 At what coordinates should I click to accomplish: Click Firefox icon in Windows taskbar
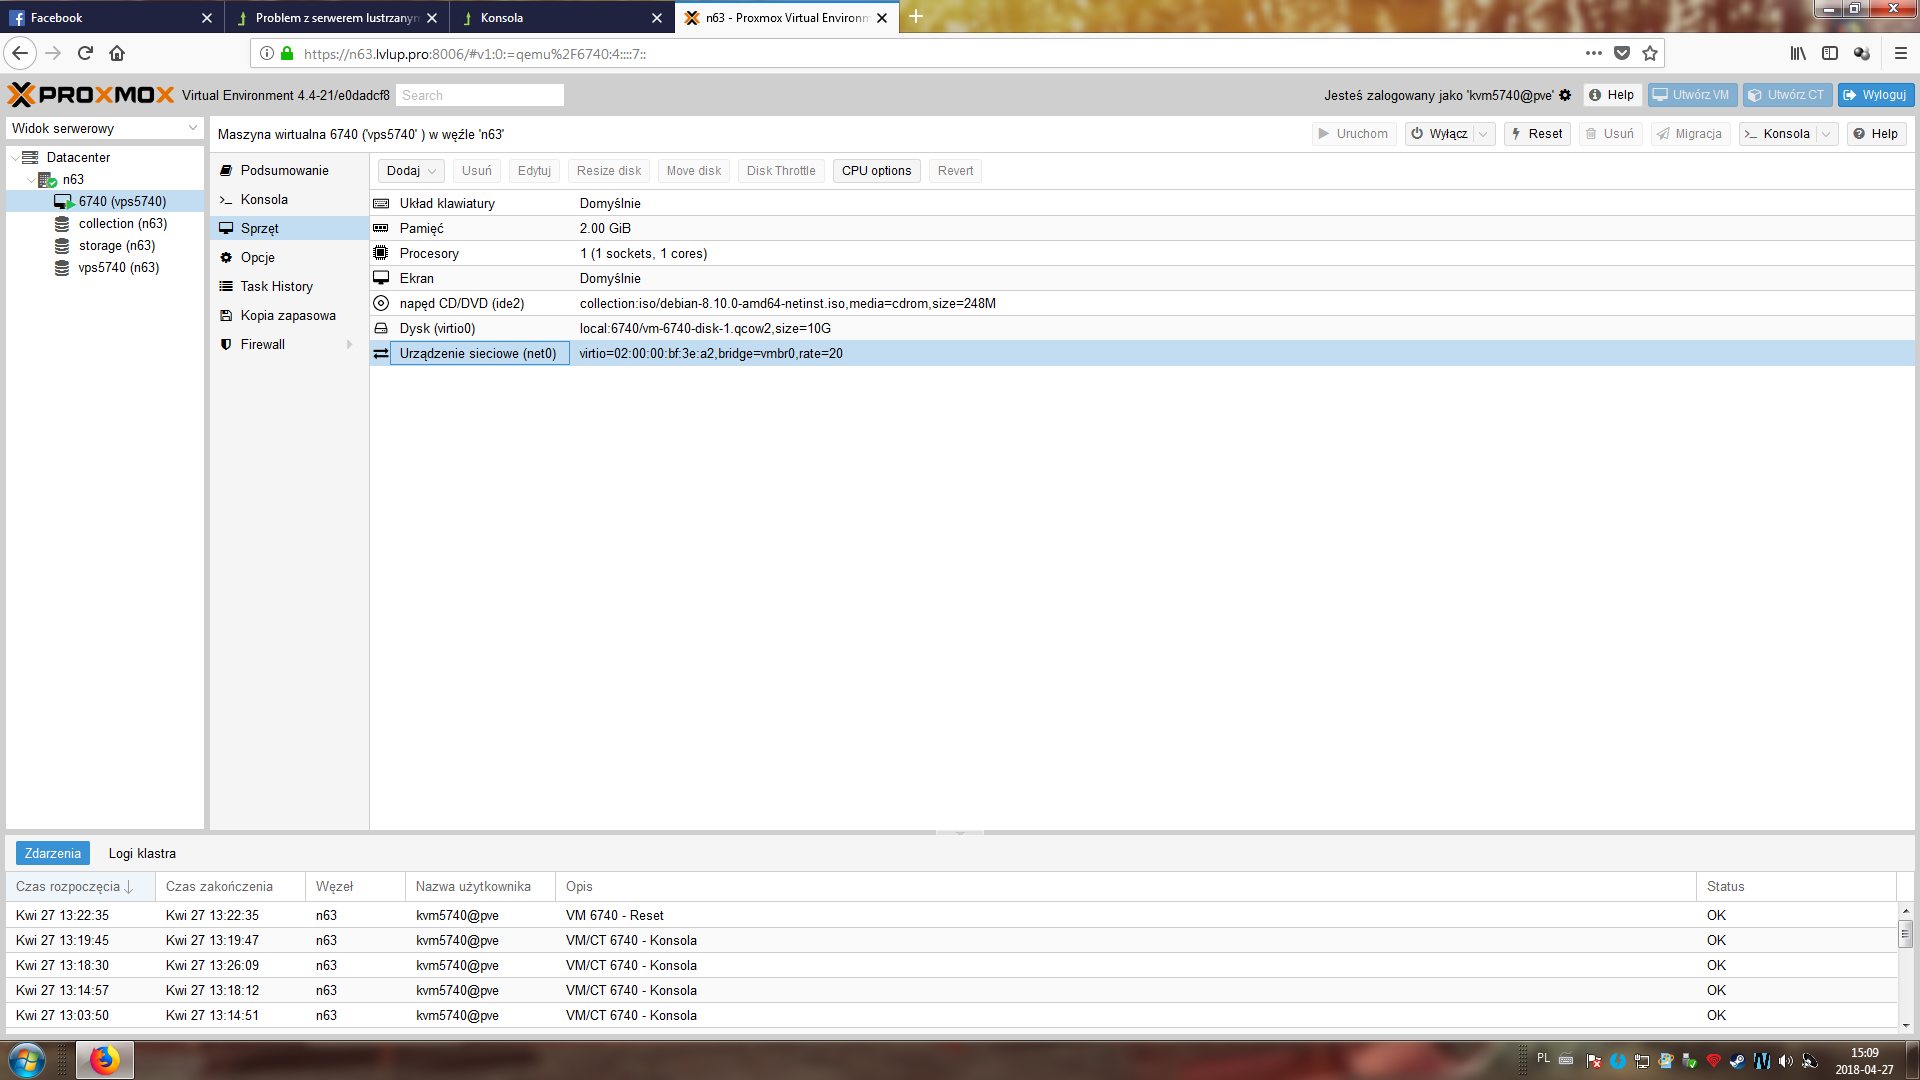coord(104,1059)
